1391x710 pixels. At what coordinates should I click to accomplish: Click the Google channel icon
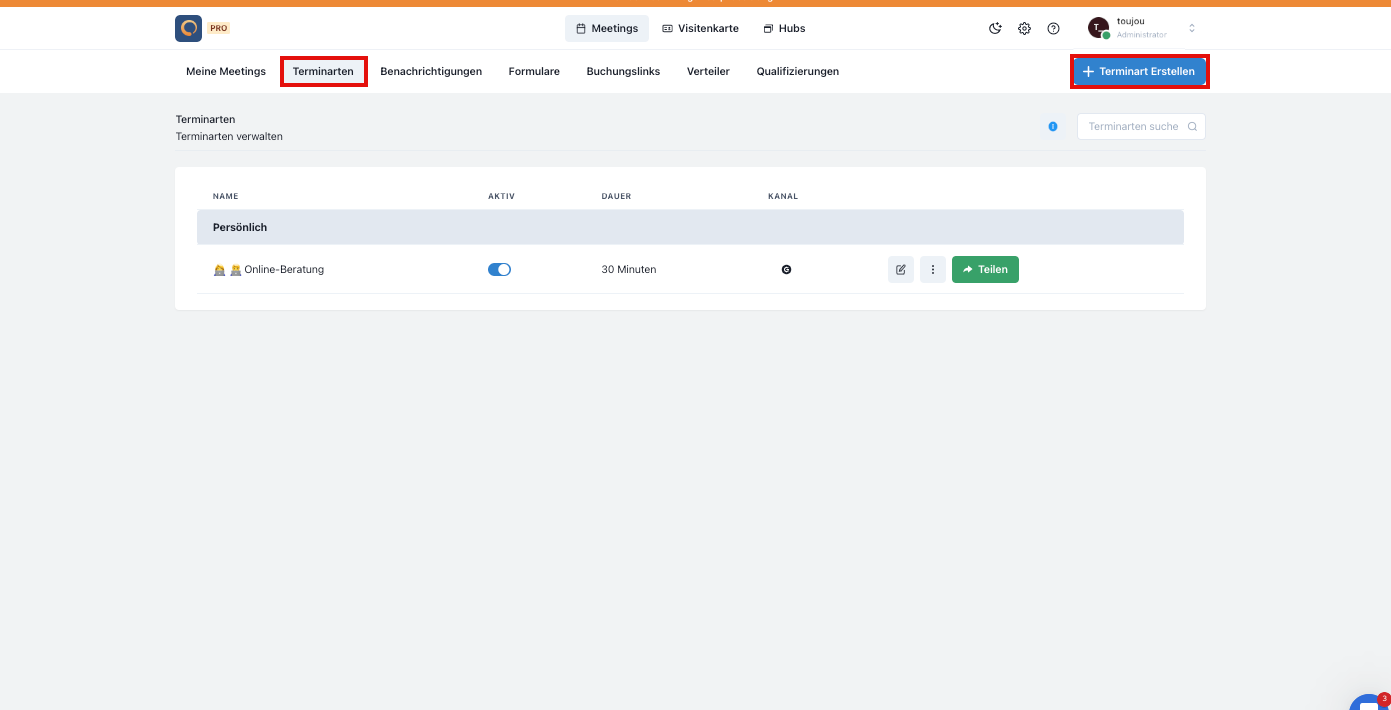[786, 270]
